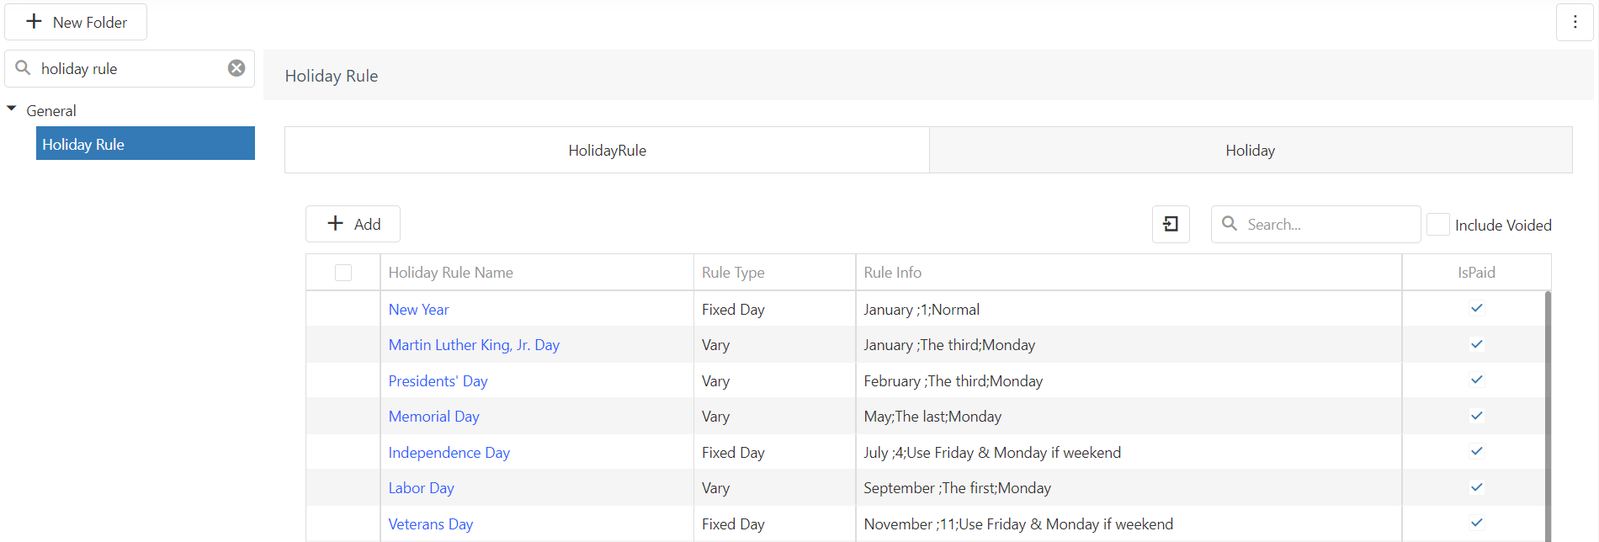Enable the Include Voided checkbox

[1438, 224]
